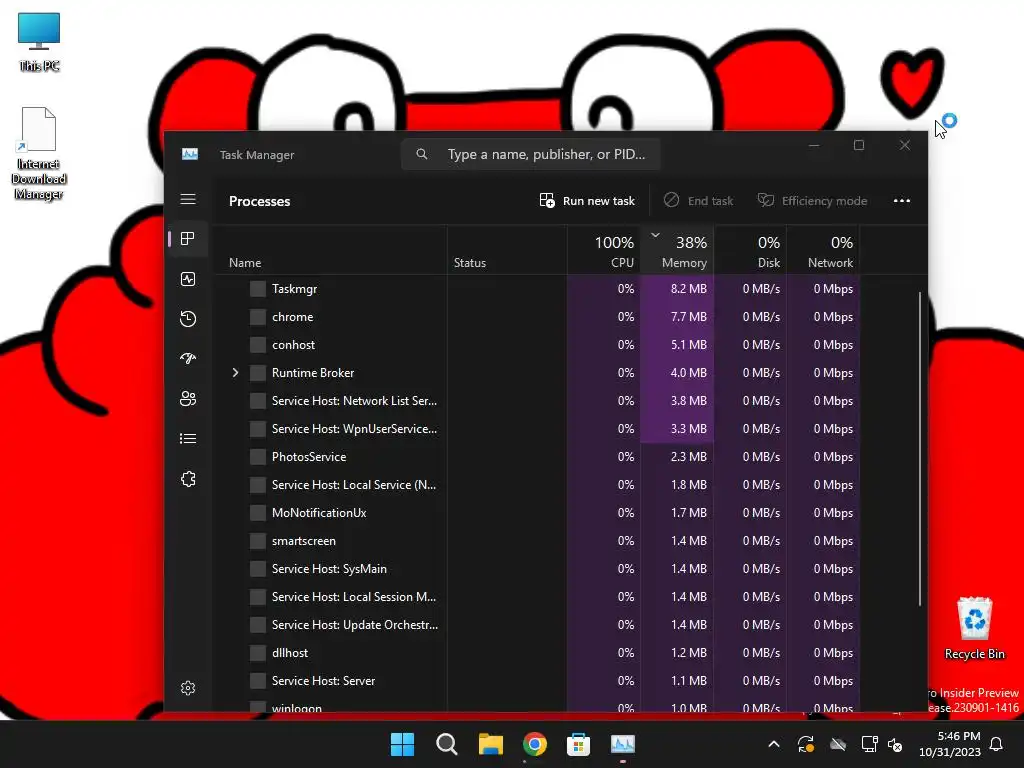The image size is (1024, 768).
Task: Select the MoNotificationUx process row
Action: 537,513
